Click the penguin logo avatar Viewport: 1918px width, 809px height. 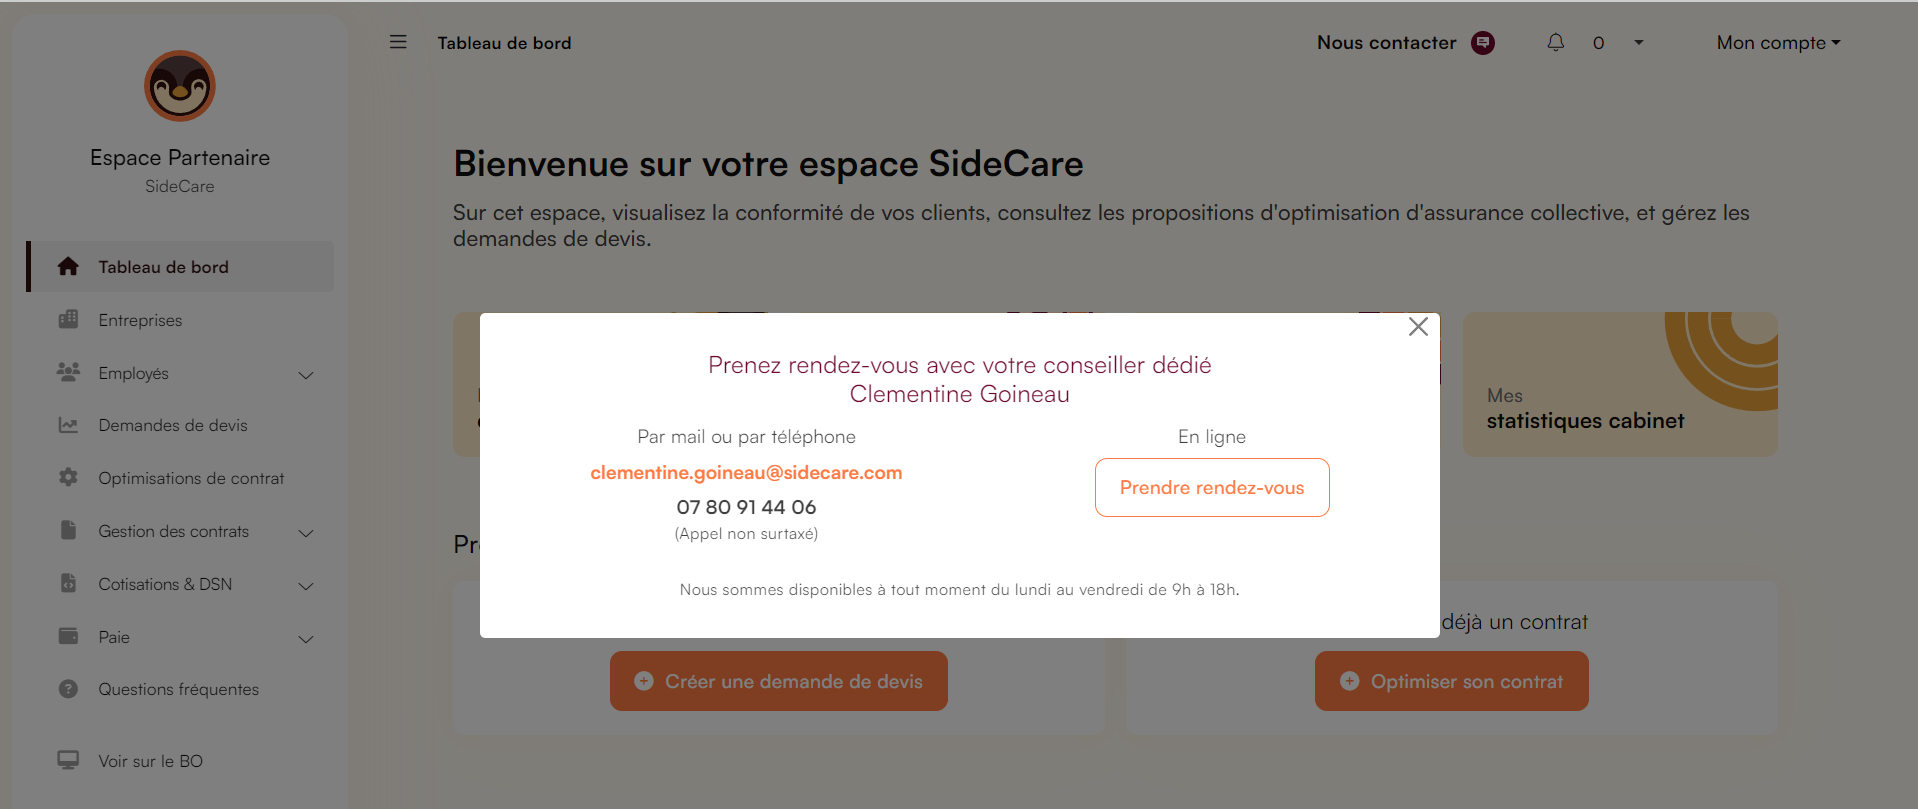[x=180, y=86]
